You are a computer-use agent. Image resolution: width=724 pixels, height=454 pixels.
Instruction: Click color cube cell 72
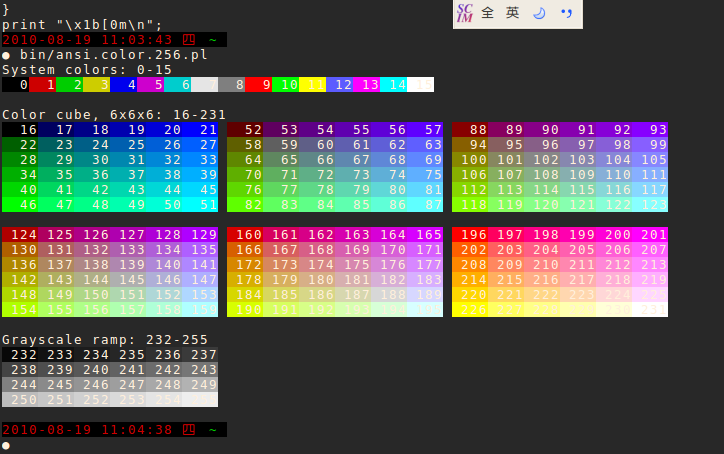point(317,175)
